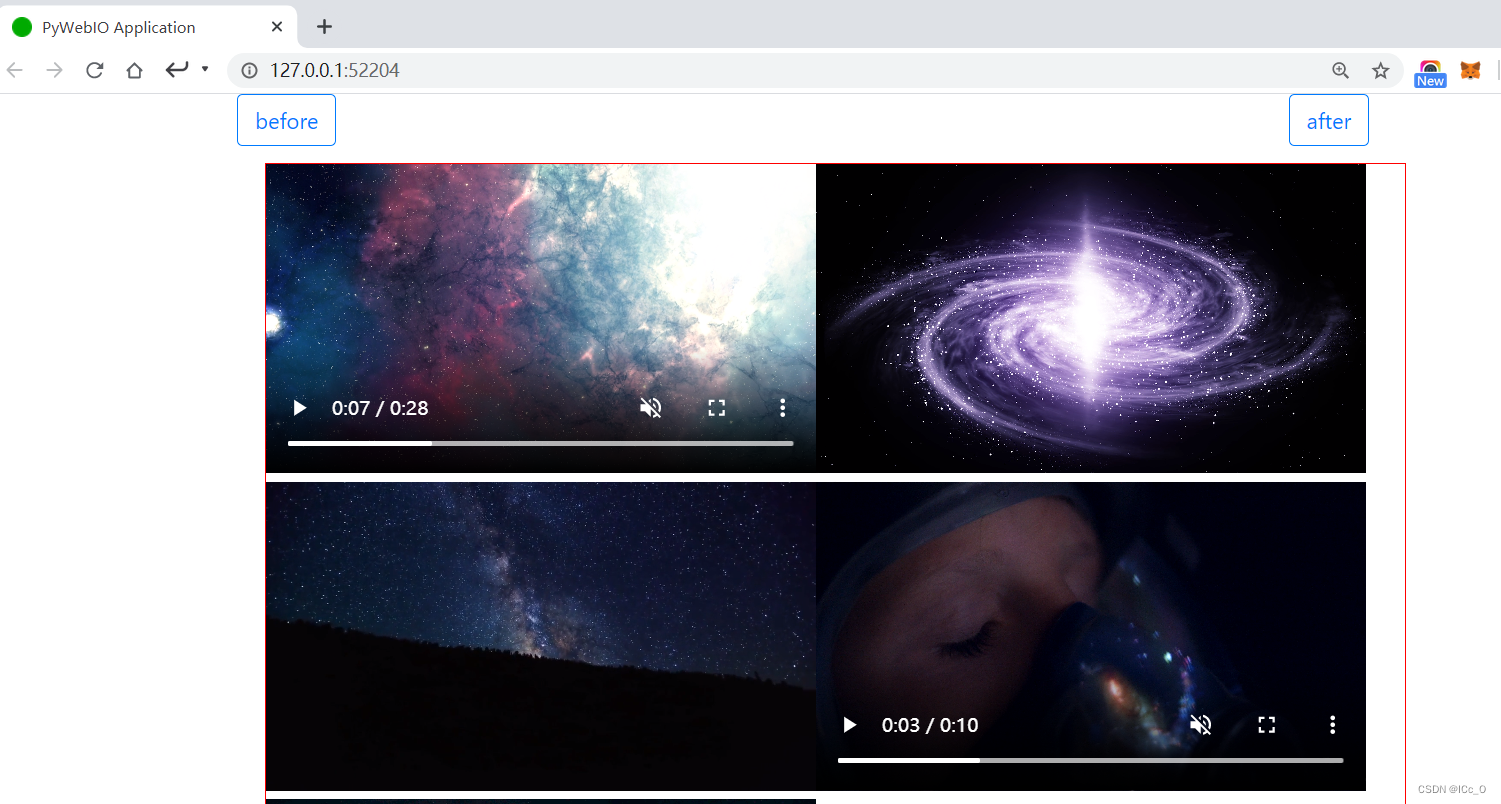Open more options on nebula video

(782, 408)
